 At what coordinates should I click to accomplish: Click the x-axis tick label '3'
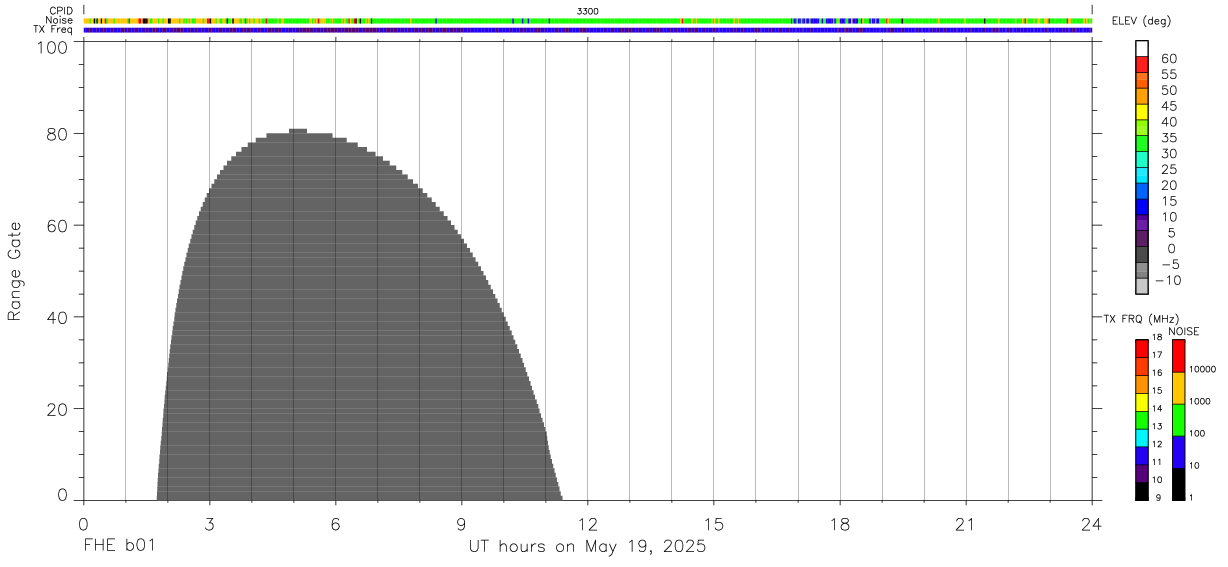tap(209, 524)
